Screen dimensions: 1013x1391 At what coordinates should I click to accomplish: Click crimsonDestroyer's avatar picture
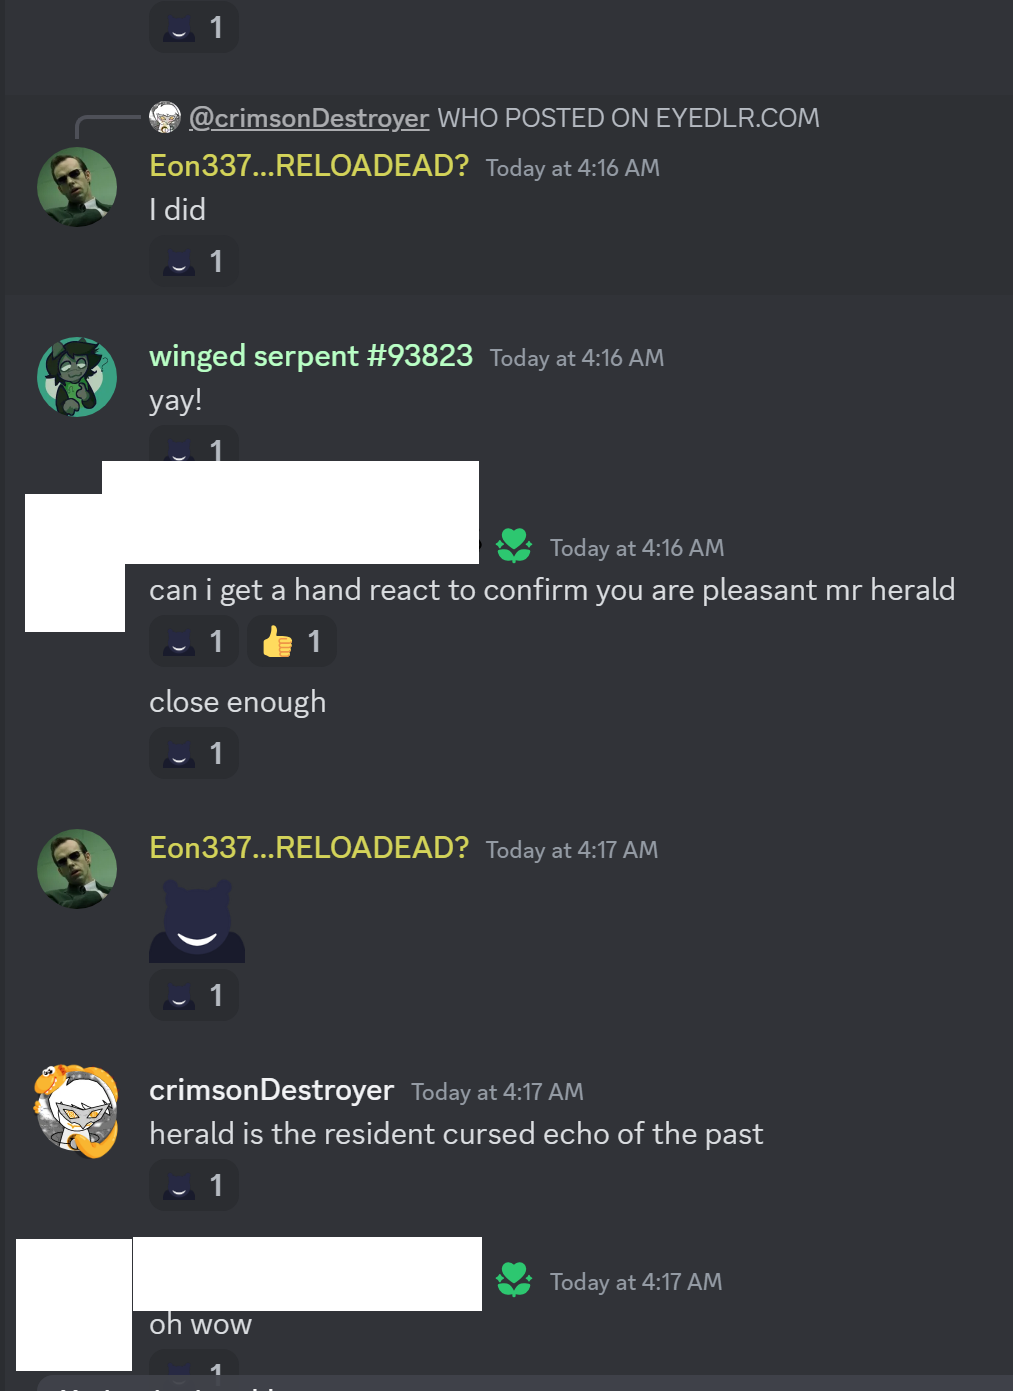77,1111
